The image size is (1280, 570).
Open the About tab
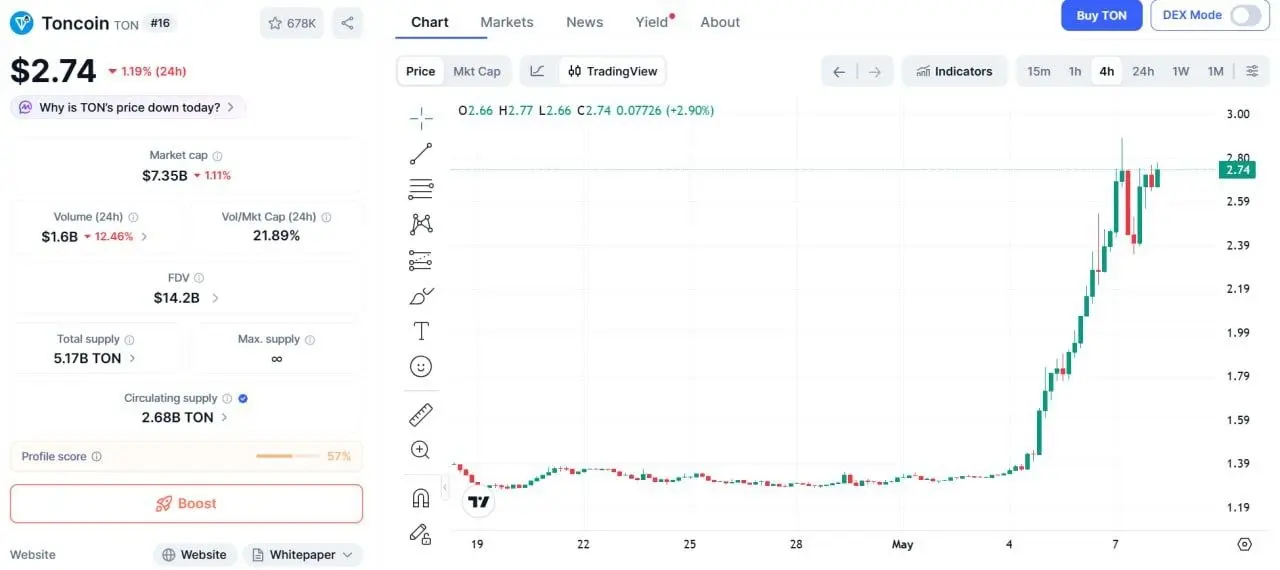tap(720, 22)
